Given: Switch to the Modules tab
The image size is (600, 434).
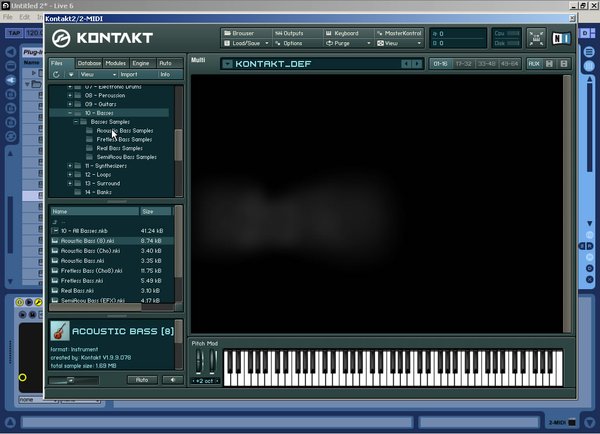Looking at the screenshot, I should point(116,63).
